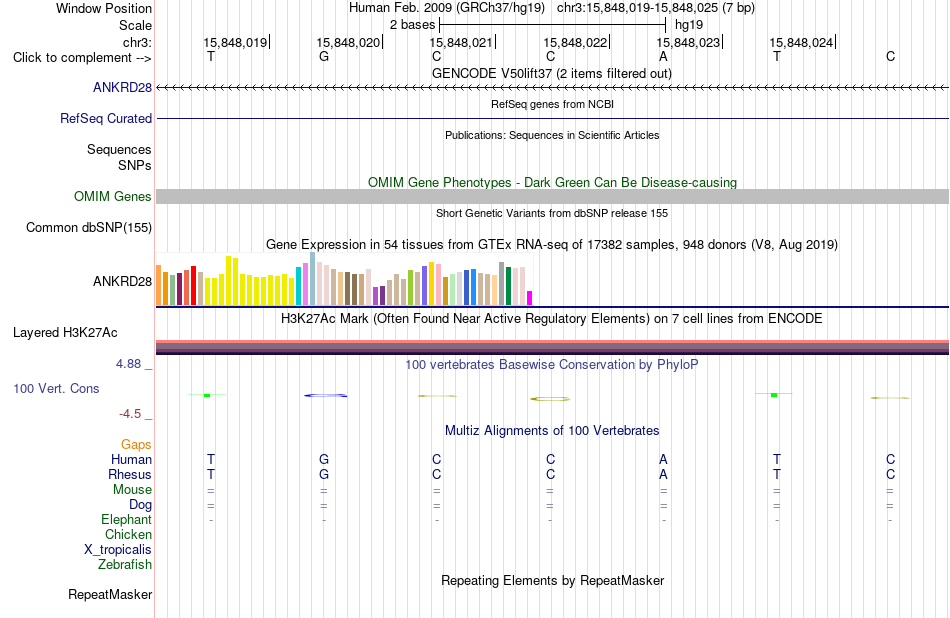Click the Window Position label
The width and height of the screenshot is (950, 618).
click(x=104, y=8)
